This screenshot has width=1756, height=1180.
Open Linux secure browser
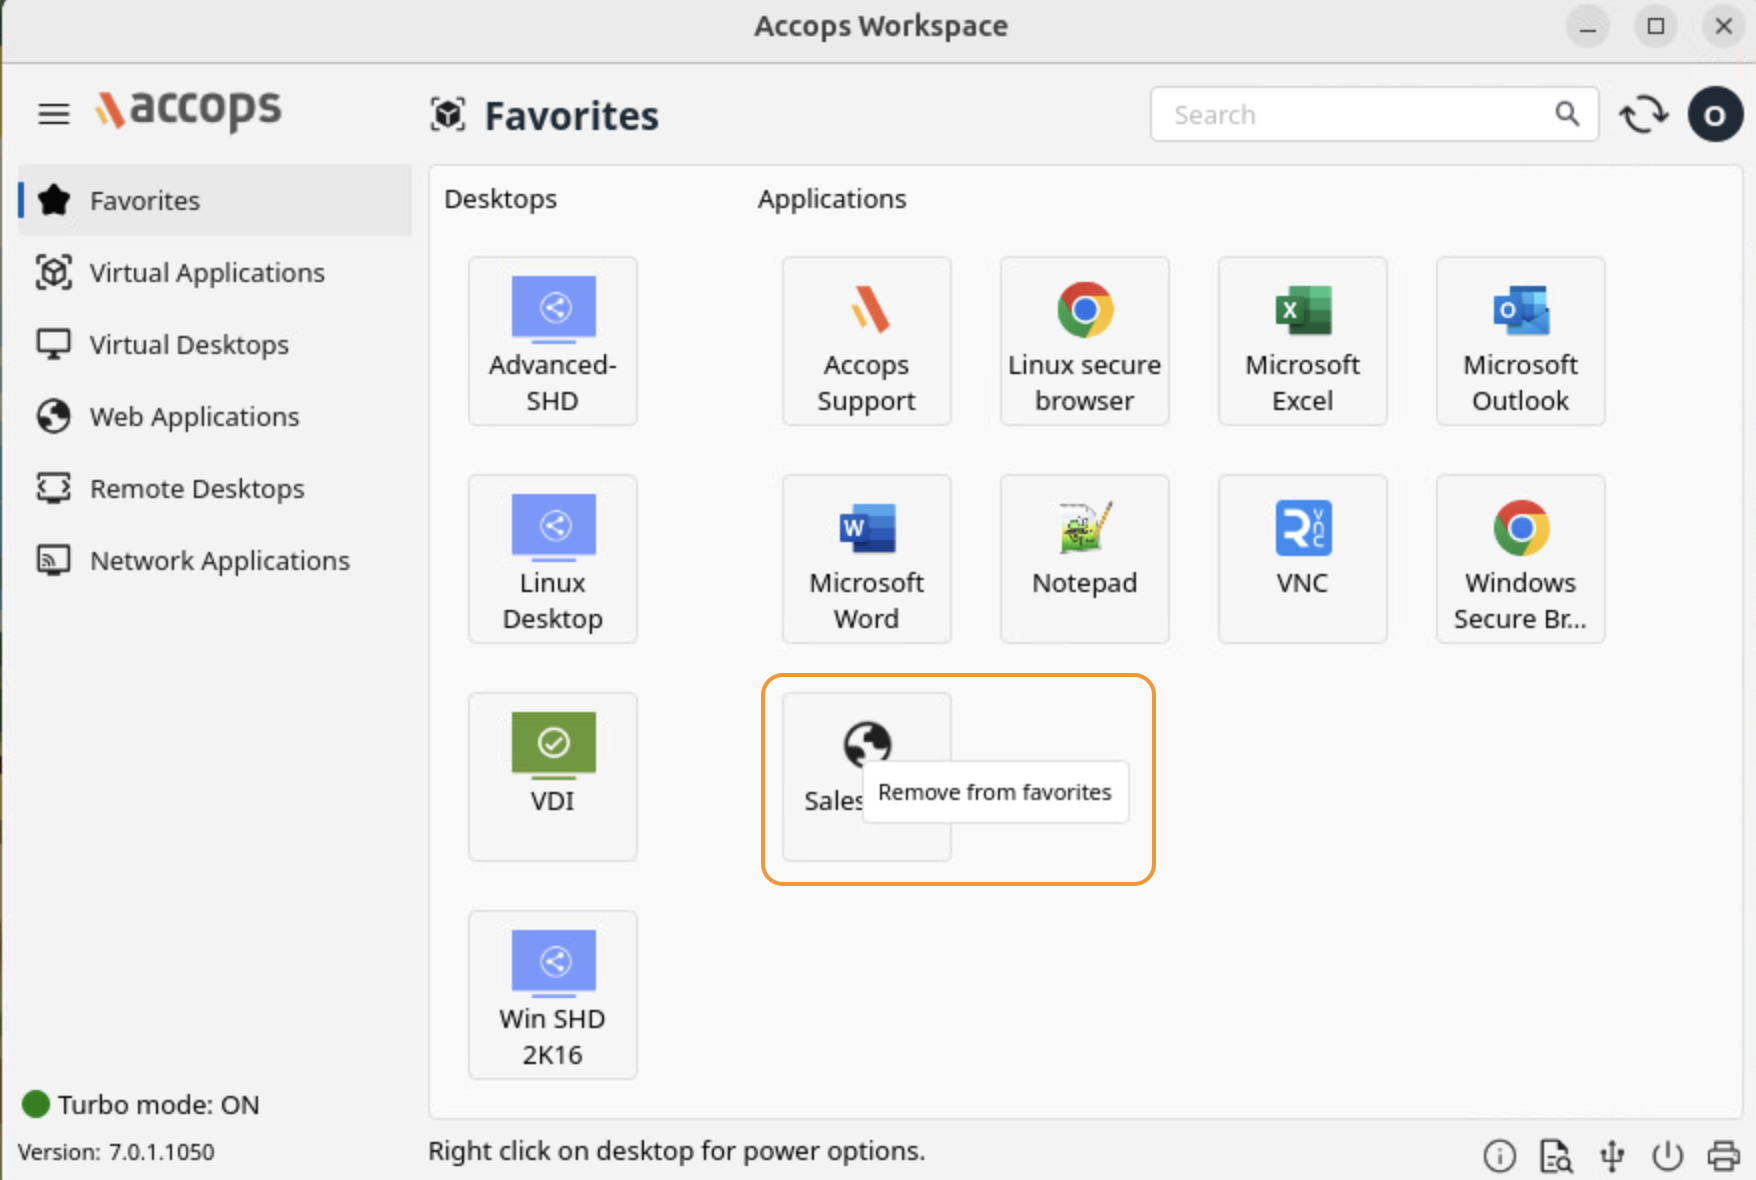coord(1084,341)
